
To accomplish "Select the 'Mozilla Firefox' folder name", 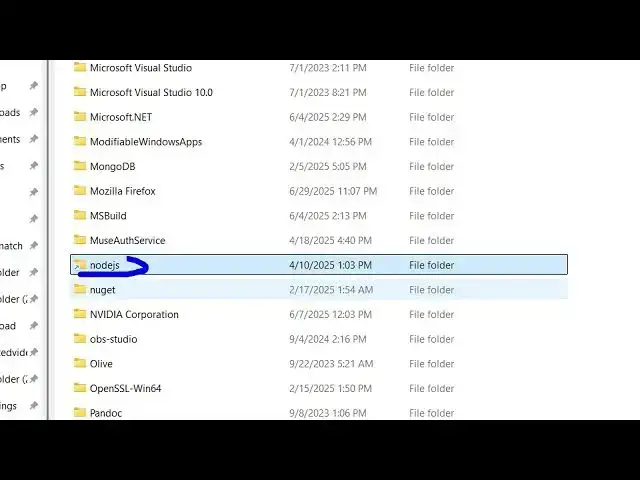I will coord(122,191).
